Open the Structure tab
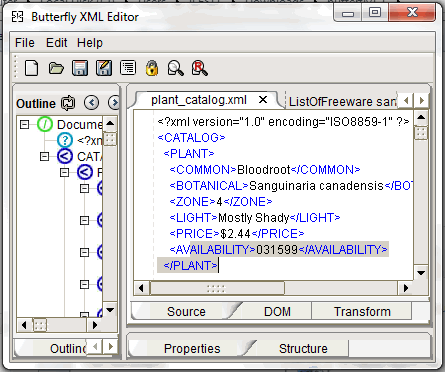This screenshot has height=372, width=445. 303,348
